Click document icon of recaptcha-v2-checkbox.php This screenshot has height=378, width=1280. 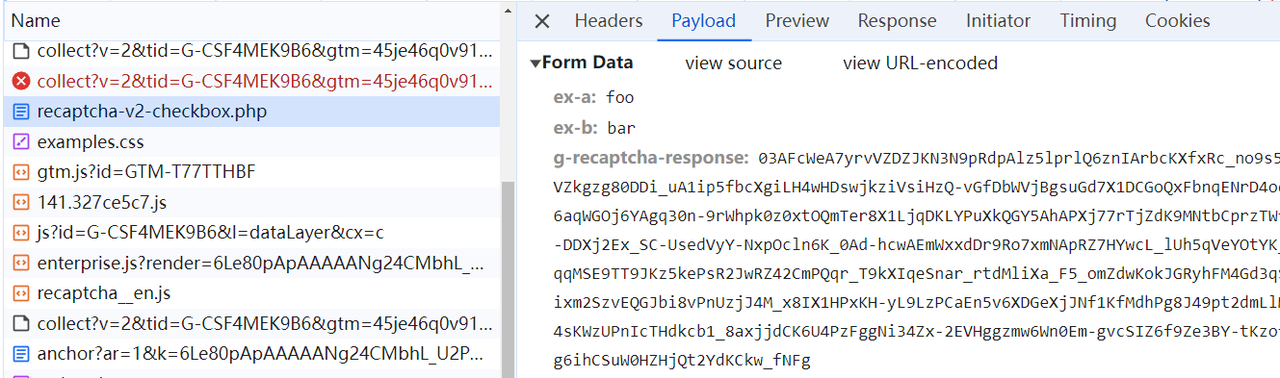pos(21,111)
